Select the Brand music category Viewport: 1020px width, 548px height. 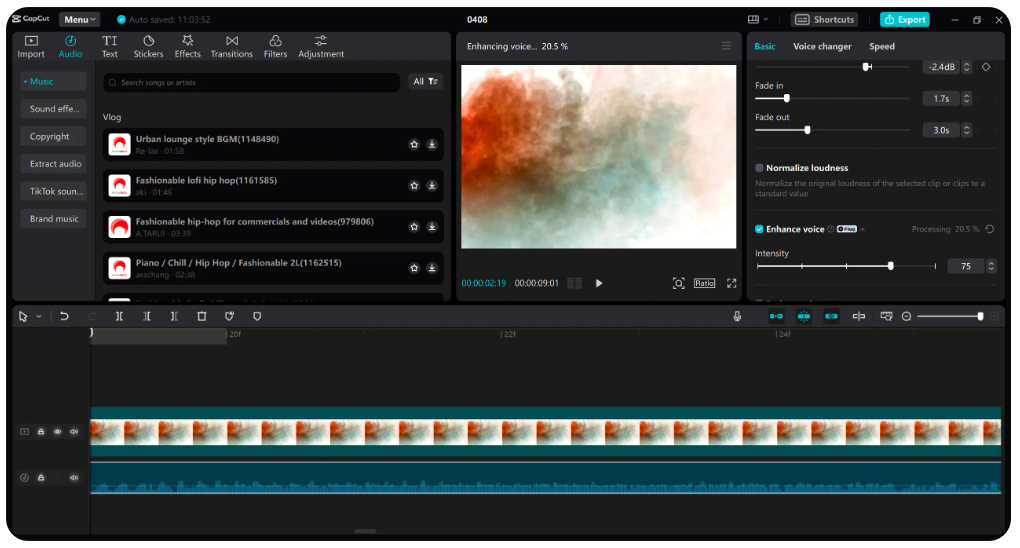point(54,219)
